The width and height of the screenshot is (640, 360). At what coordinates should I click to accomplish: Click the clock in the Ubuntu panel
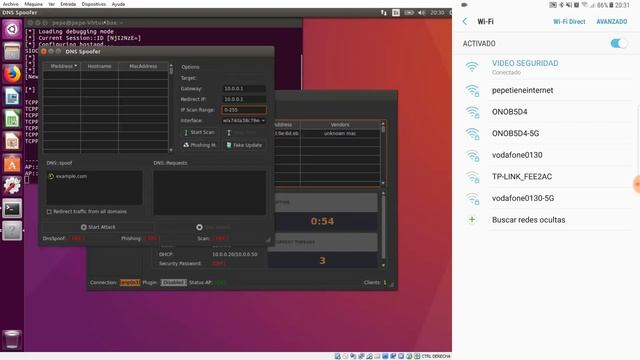point(437,13)
